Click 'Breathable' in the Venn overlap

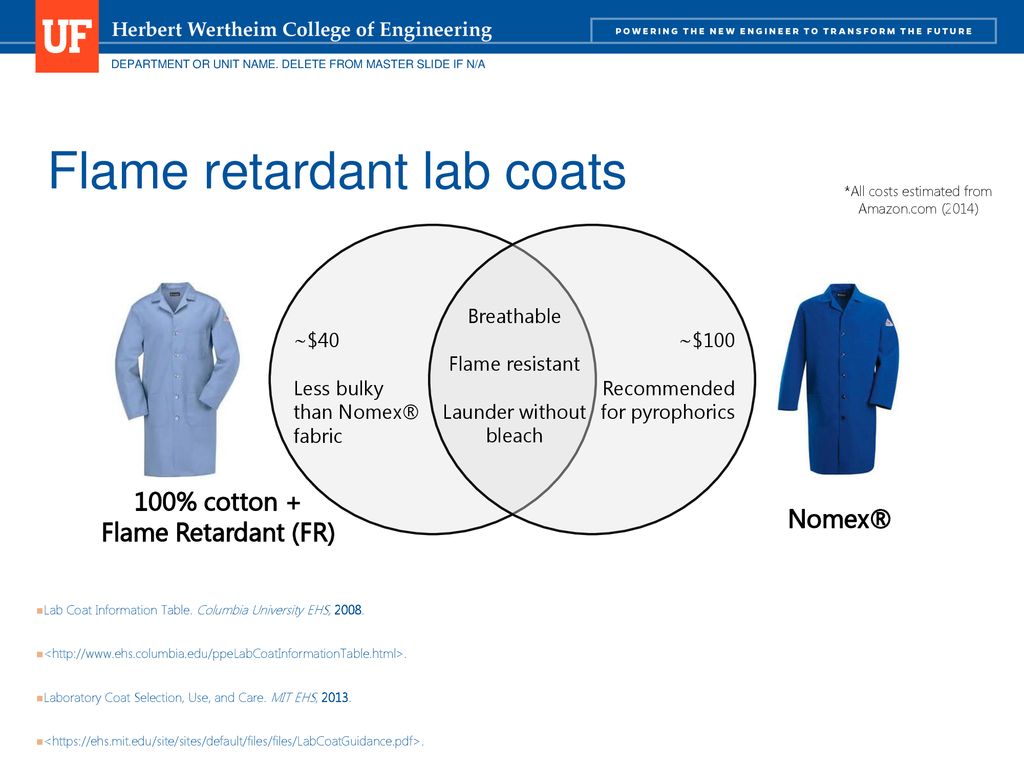pyautogui.click(x=514, y=317)
